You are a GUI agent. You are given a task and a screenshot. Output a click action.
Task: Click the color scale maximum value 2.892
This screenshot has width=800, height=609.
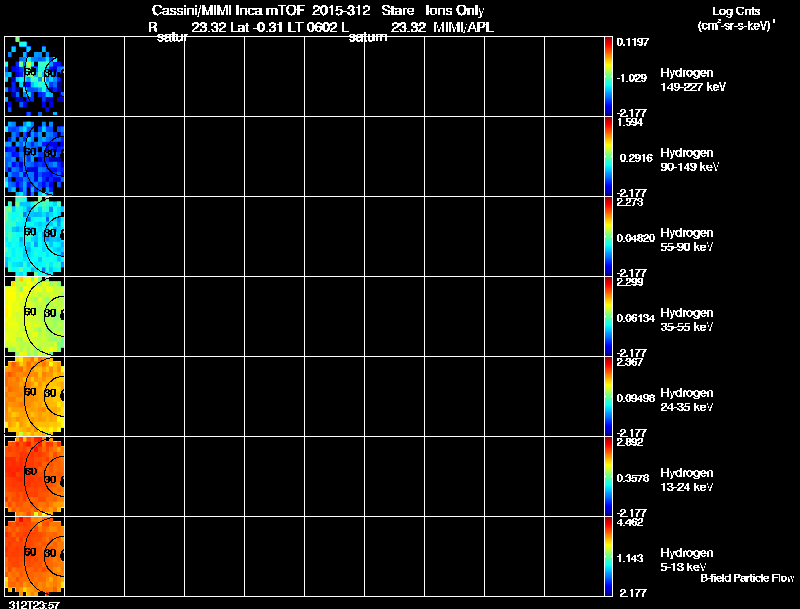coord(630,442)
